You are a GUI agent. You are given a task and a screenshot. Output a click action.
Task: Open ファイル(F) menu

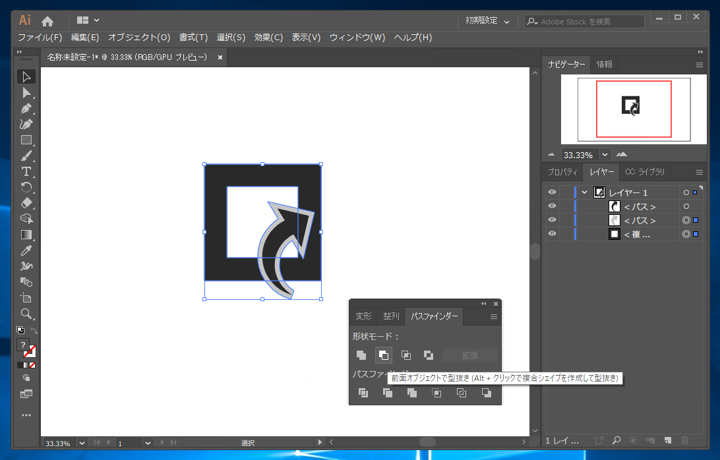(x=40, y=38)
